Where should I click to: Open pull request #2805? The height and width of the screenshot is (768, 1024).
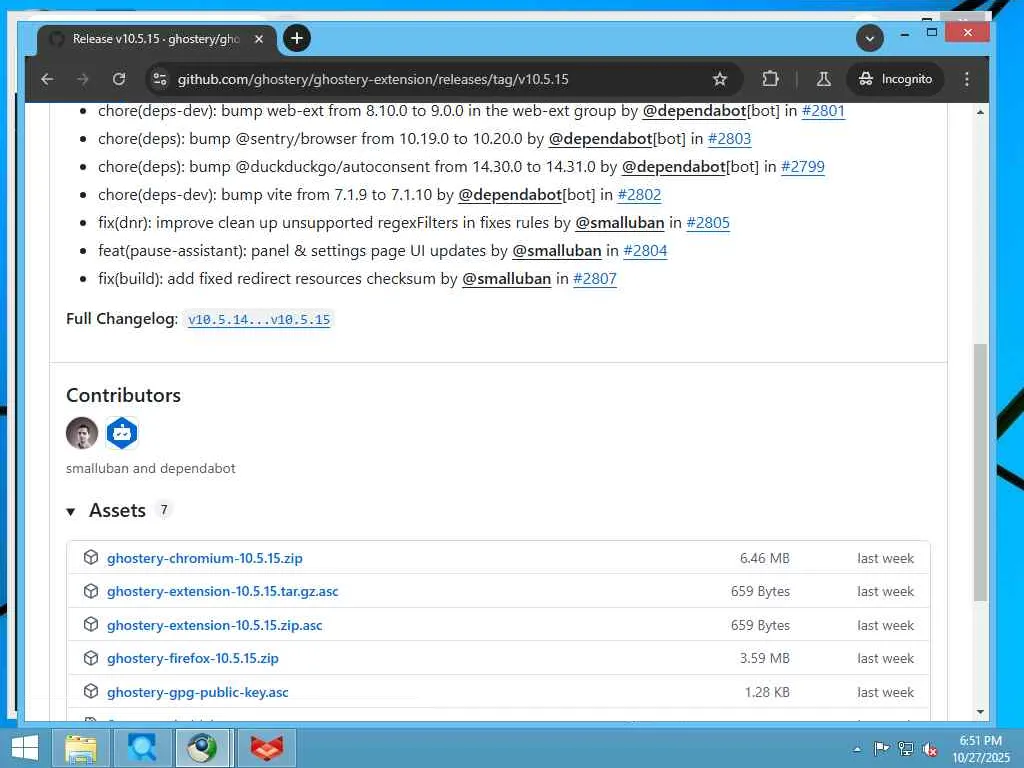click(708, 223)
